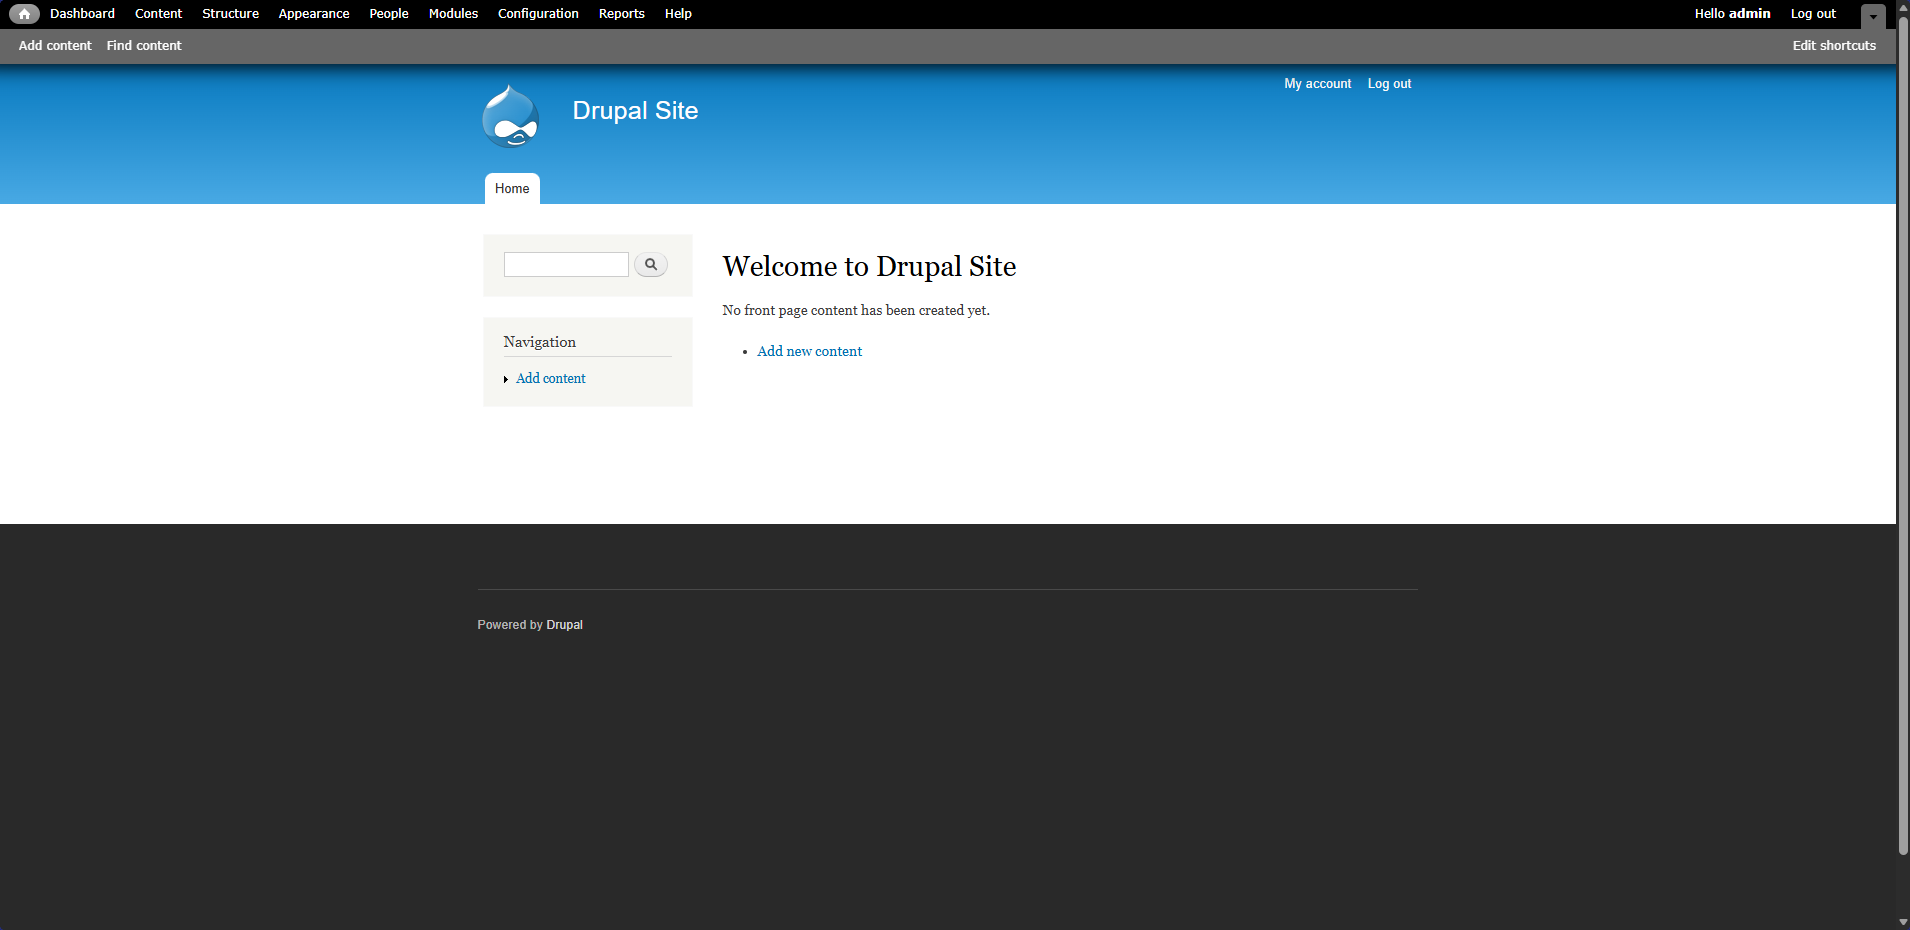Click the home icon in admin toolbar
Screen dimensions: 1910x930
pyautogui.click(x=24, y=14)
